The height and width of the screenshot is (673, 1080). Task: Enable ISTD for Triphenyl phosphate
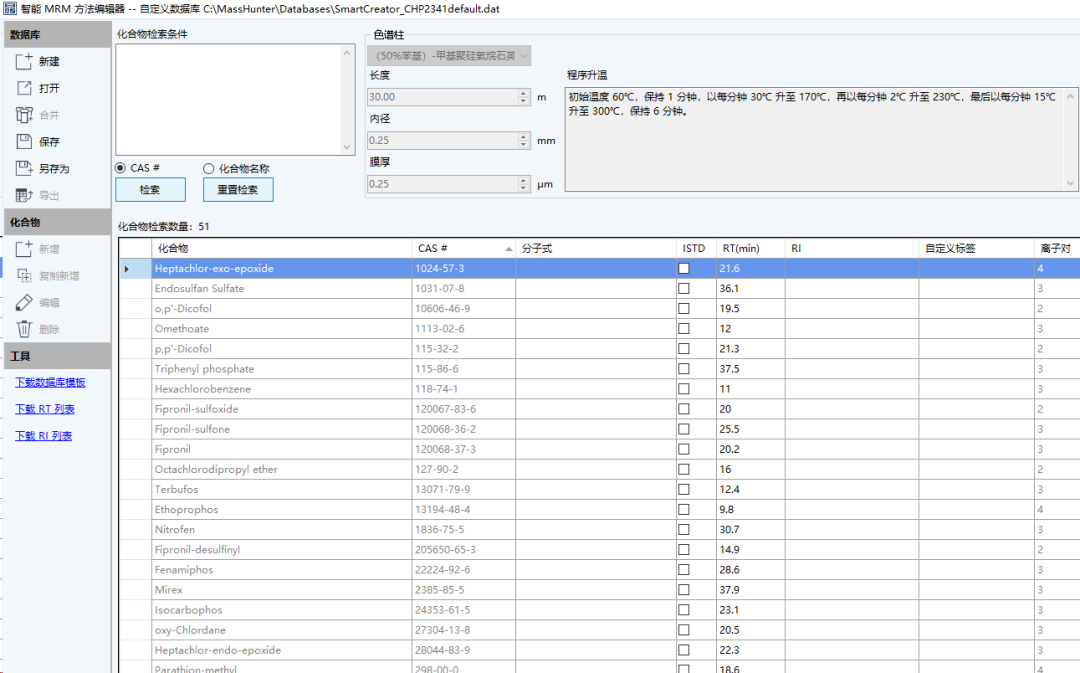(x=684, y=369)
